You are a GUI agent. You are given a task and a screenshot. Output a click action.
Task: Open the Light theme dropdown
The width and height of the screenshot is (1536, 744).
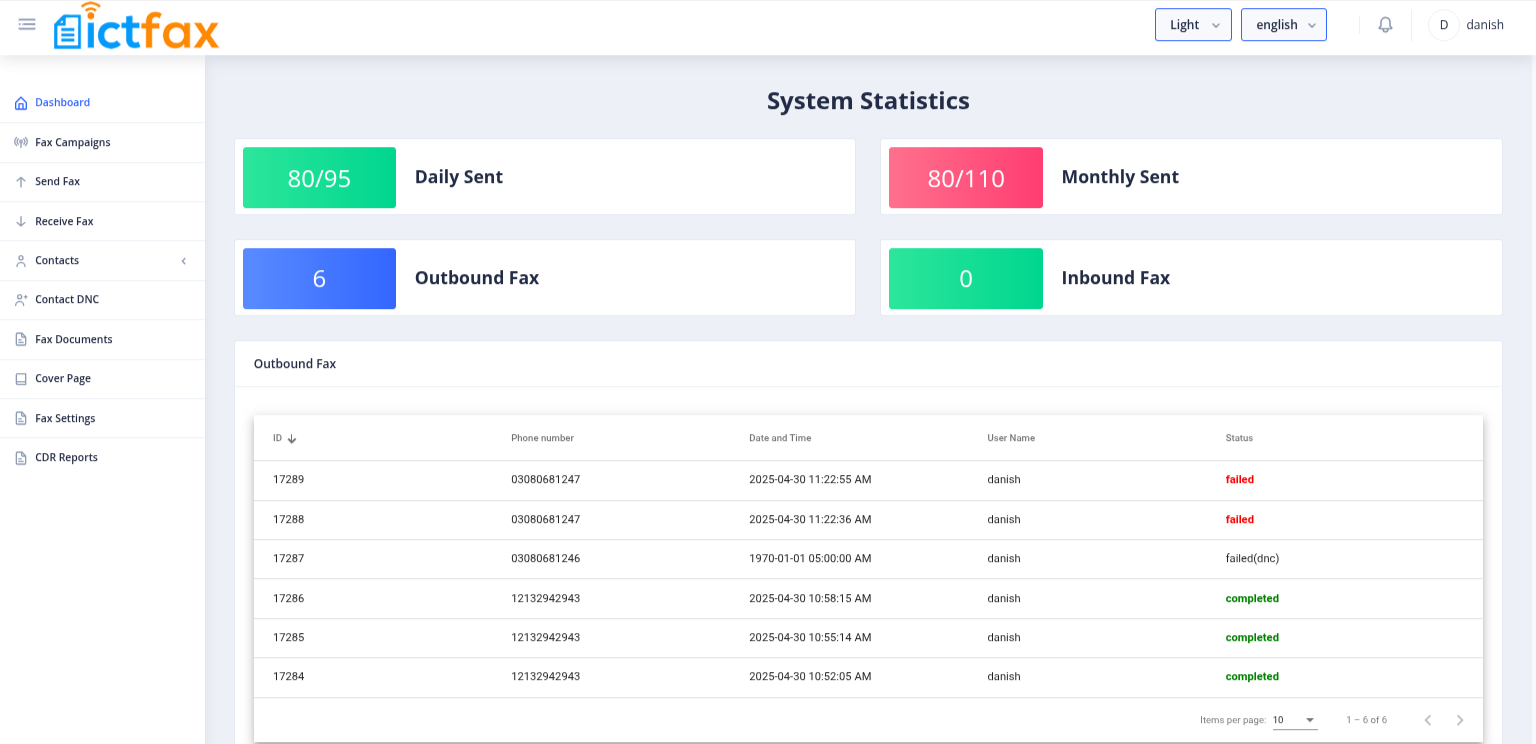point(1193,25)
